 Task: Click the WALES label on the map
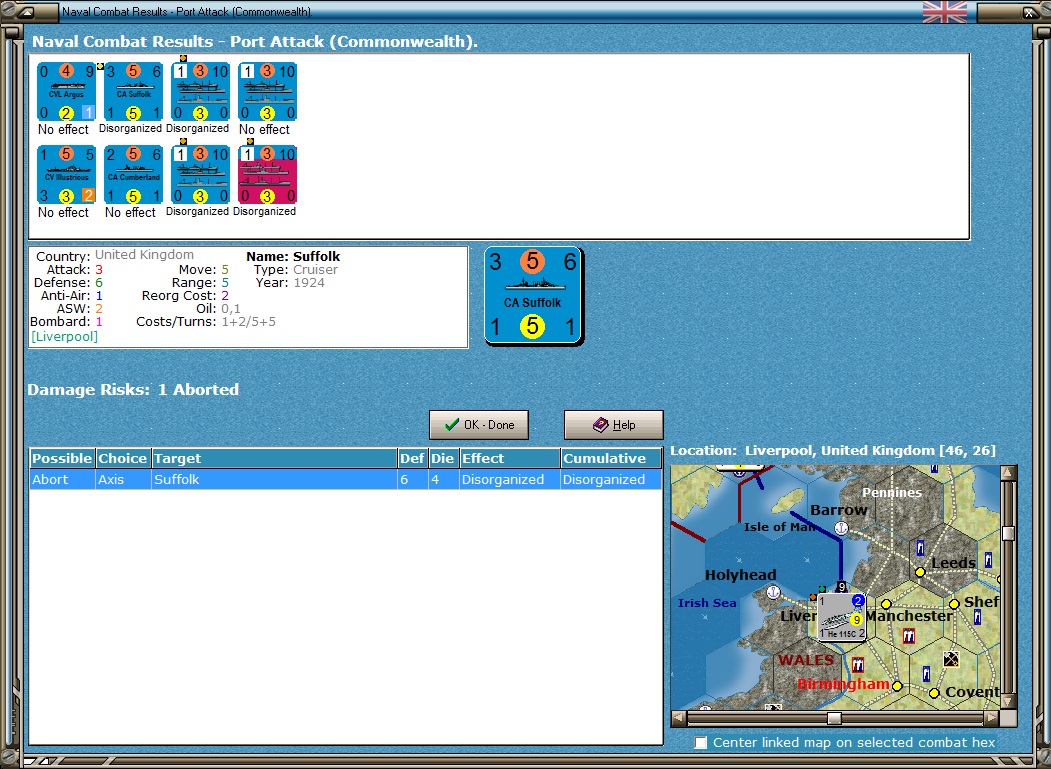pos(806,660)
